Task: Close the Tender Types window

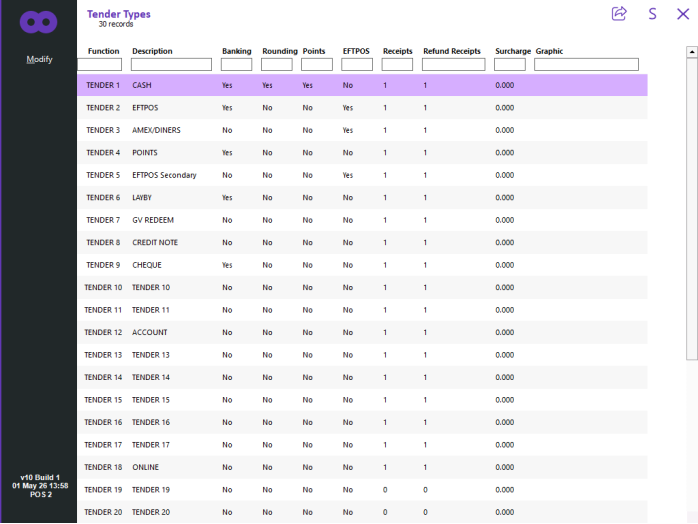Action: (683, 14)
